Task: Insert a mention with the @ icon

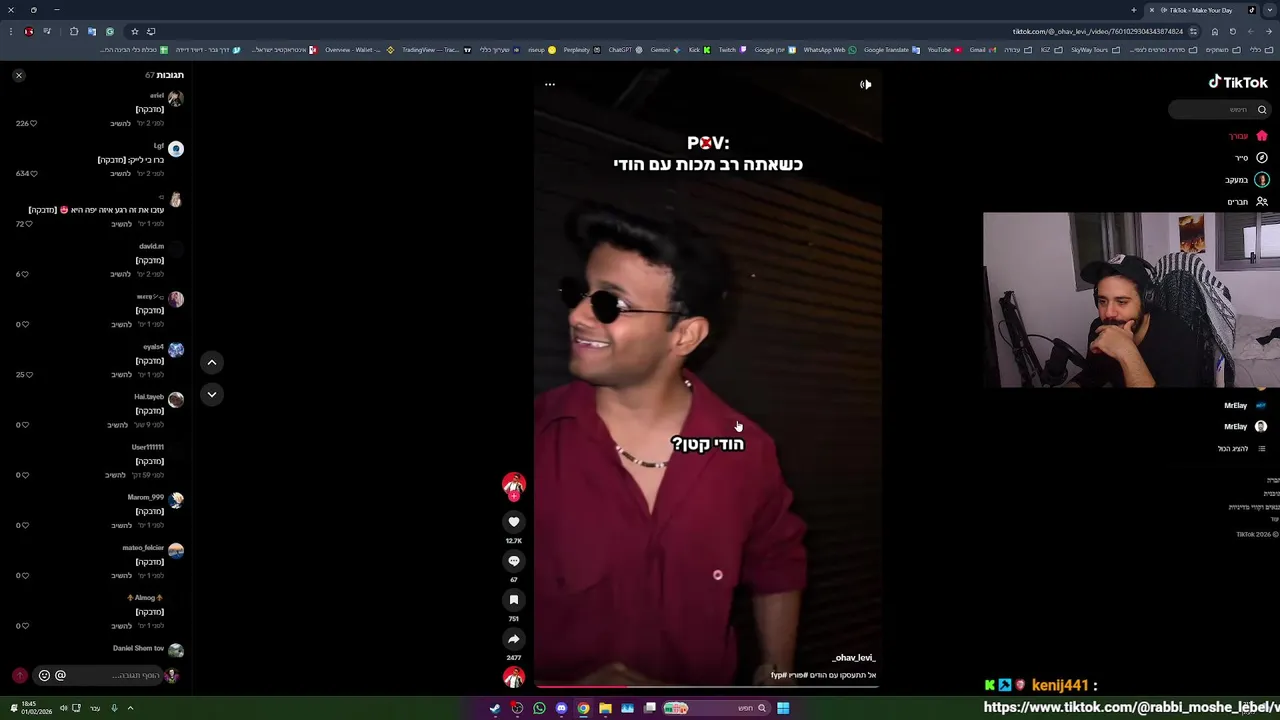Action: (x=60, y=675)
